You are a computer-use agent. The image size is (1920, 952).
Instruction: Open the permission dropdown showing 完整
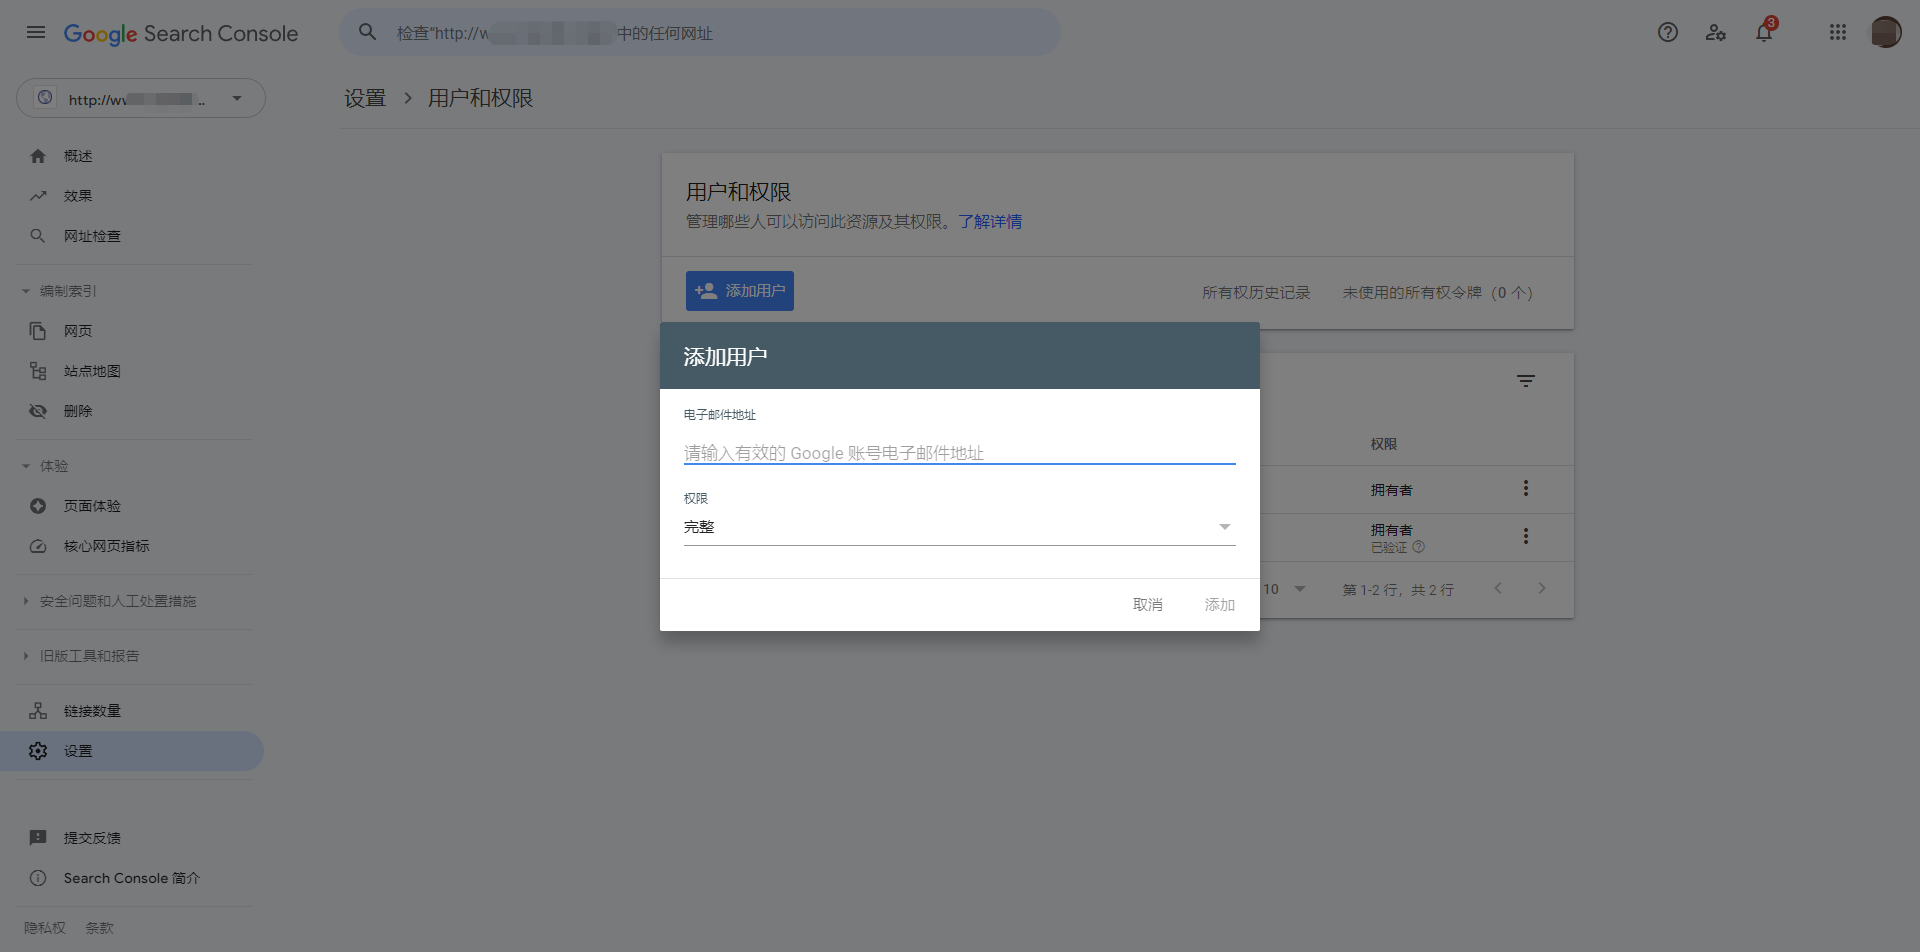tap(958, 527)
